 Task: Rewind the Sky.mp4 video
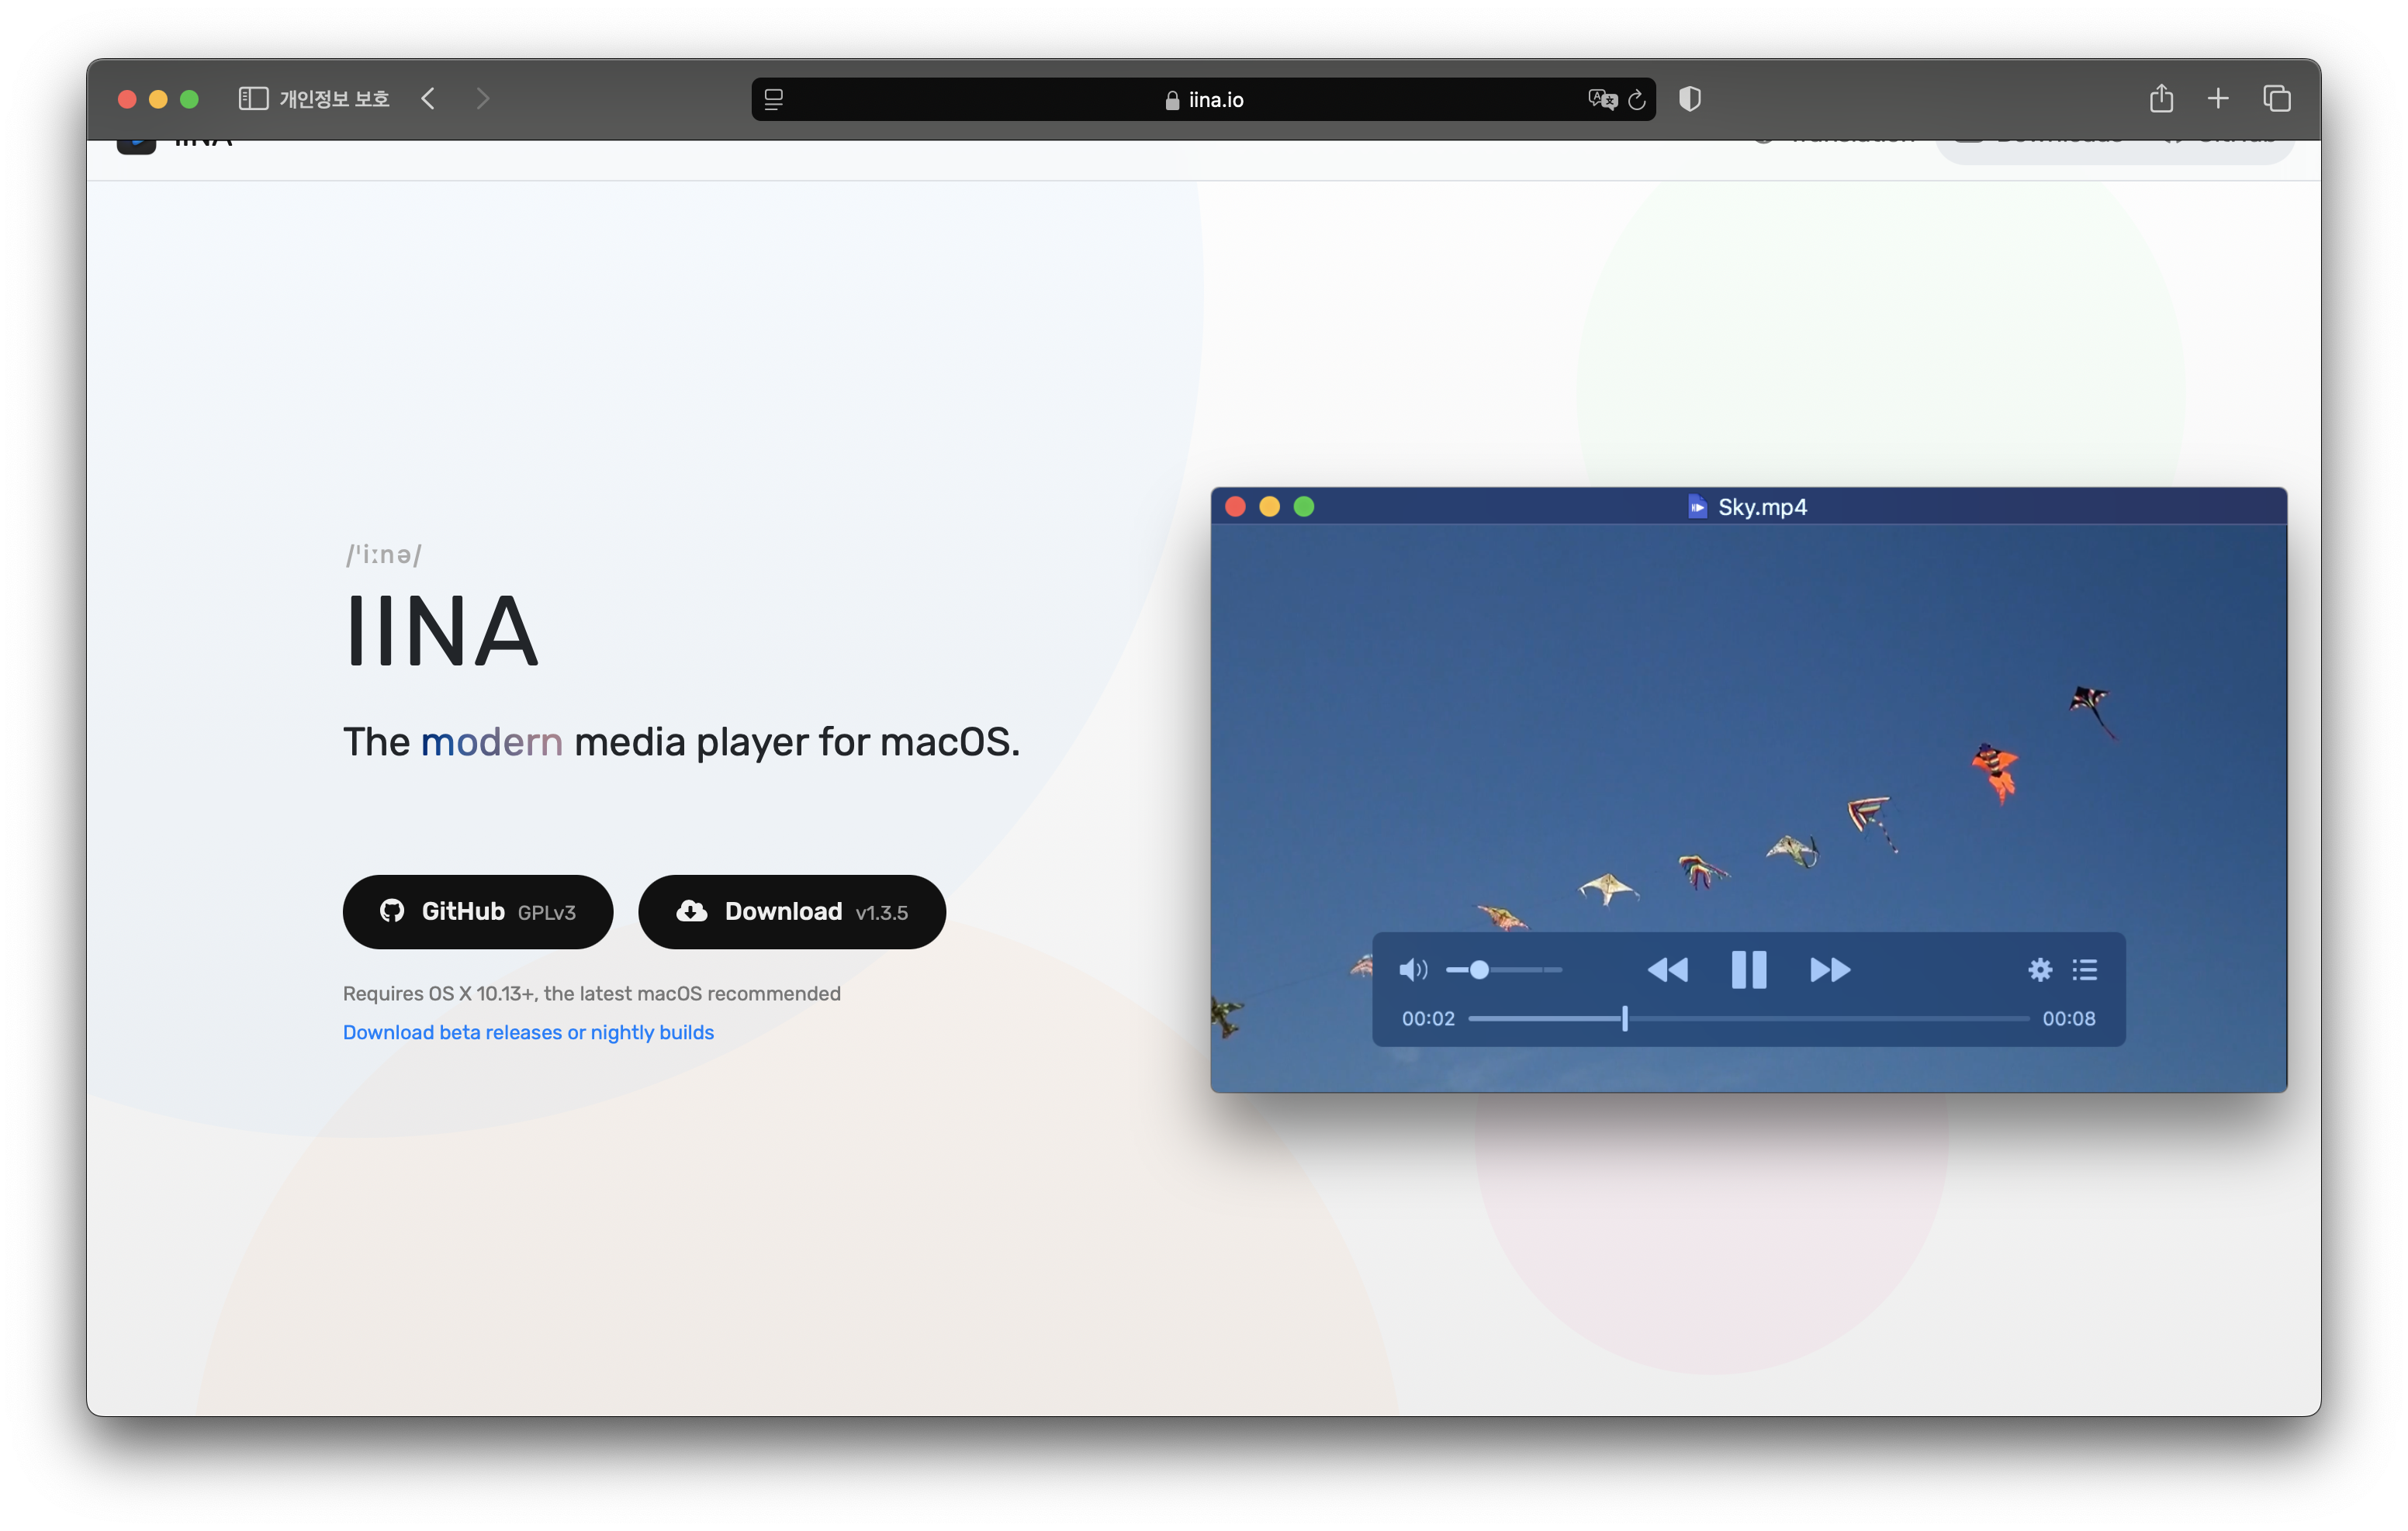pyautogui.click(x=1667, y=969)
